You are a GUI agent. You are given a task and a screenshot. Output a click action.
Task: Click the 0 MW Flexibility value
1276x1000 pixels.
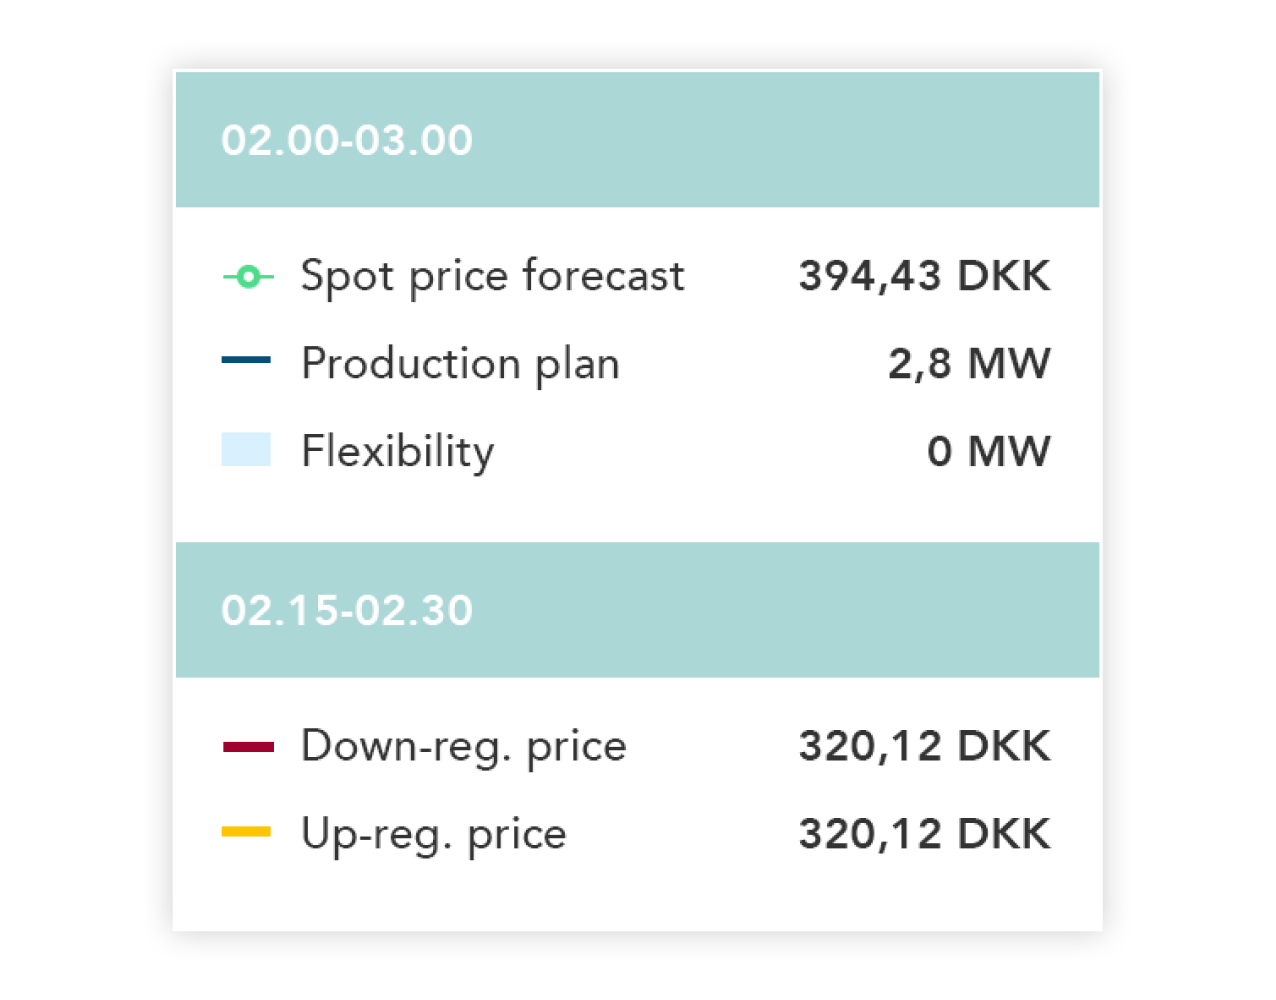(x=988, y=451)
